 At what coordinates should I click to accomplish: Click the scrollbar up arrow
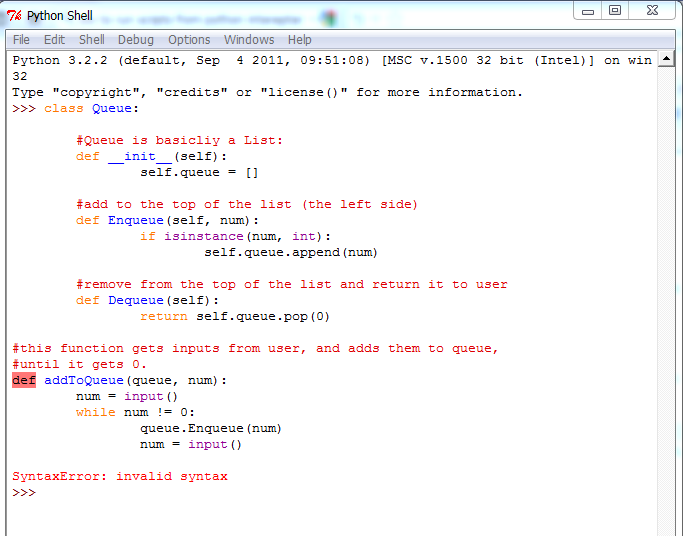coord(666,61)
